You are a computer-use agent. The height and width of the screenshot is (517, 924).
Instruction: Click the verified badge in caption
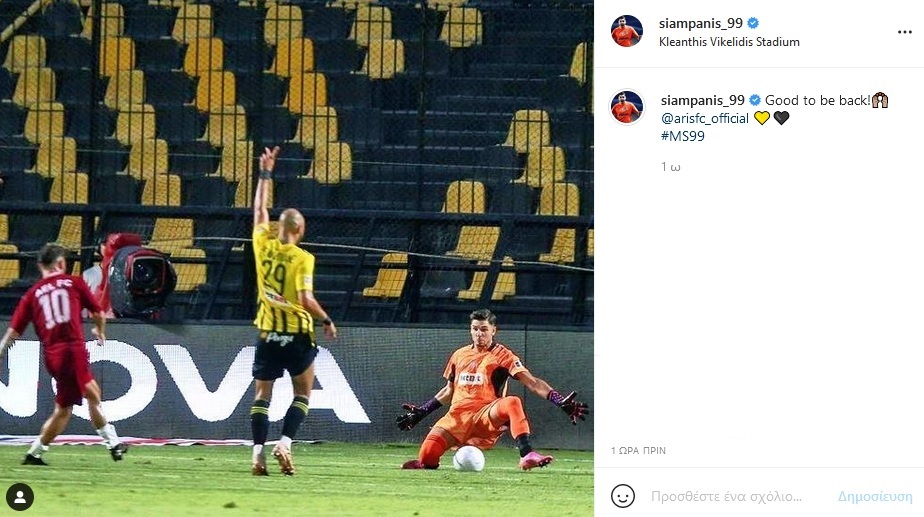click(x=754, y=100)
